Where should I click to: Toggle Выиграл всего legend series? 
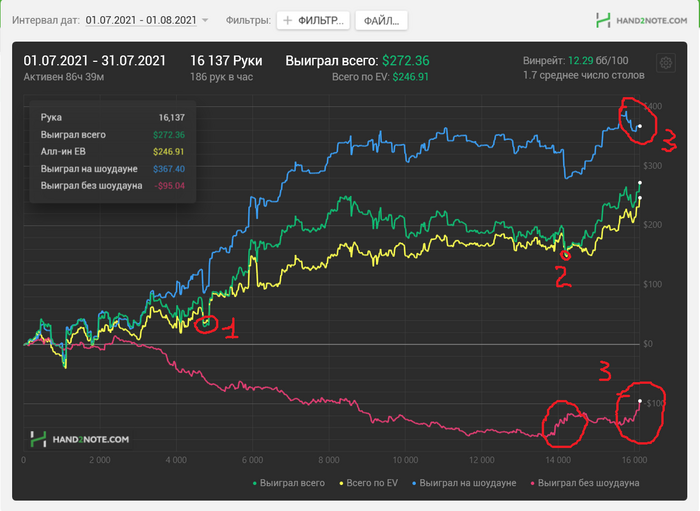(x=288, y=483)
